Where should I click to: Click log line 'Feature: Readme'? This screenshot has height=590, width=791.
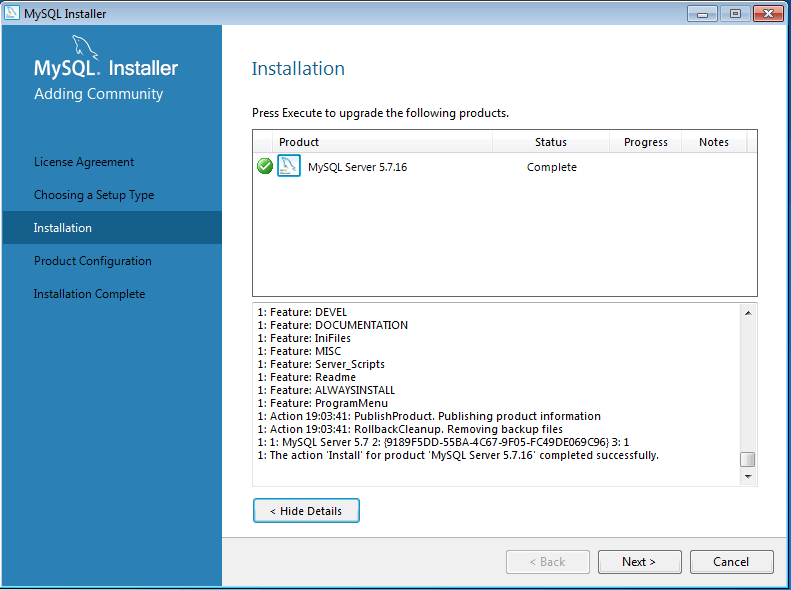pos(307,377)
